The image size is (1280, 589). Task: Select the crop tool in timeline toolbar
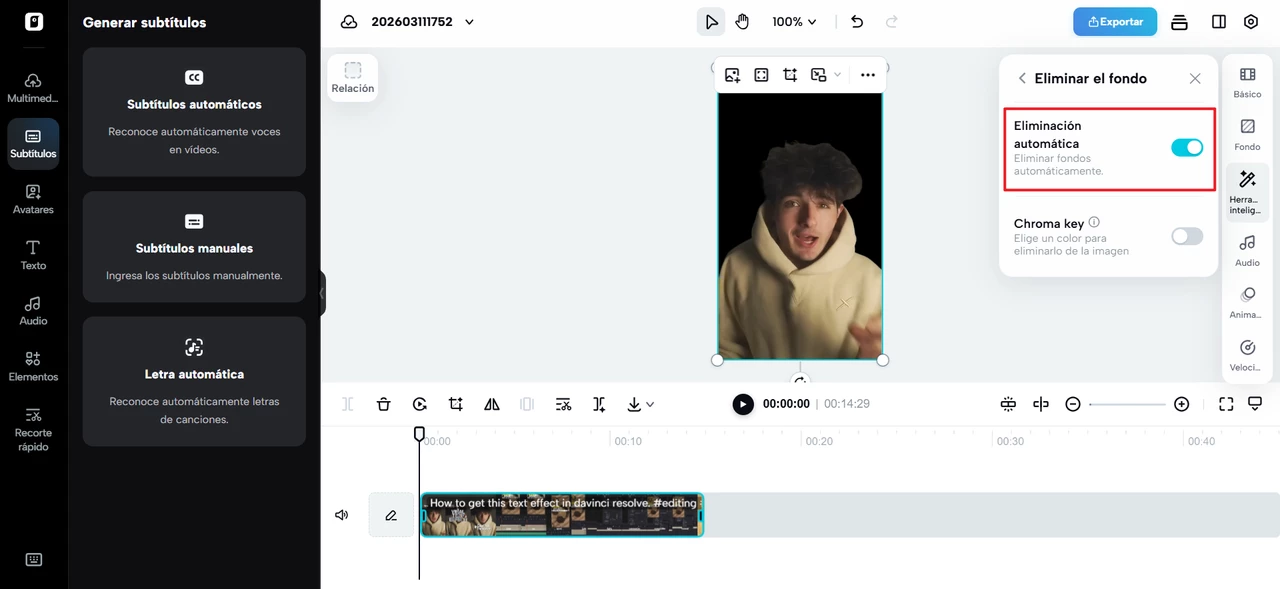pos(456,404)
